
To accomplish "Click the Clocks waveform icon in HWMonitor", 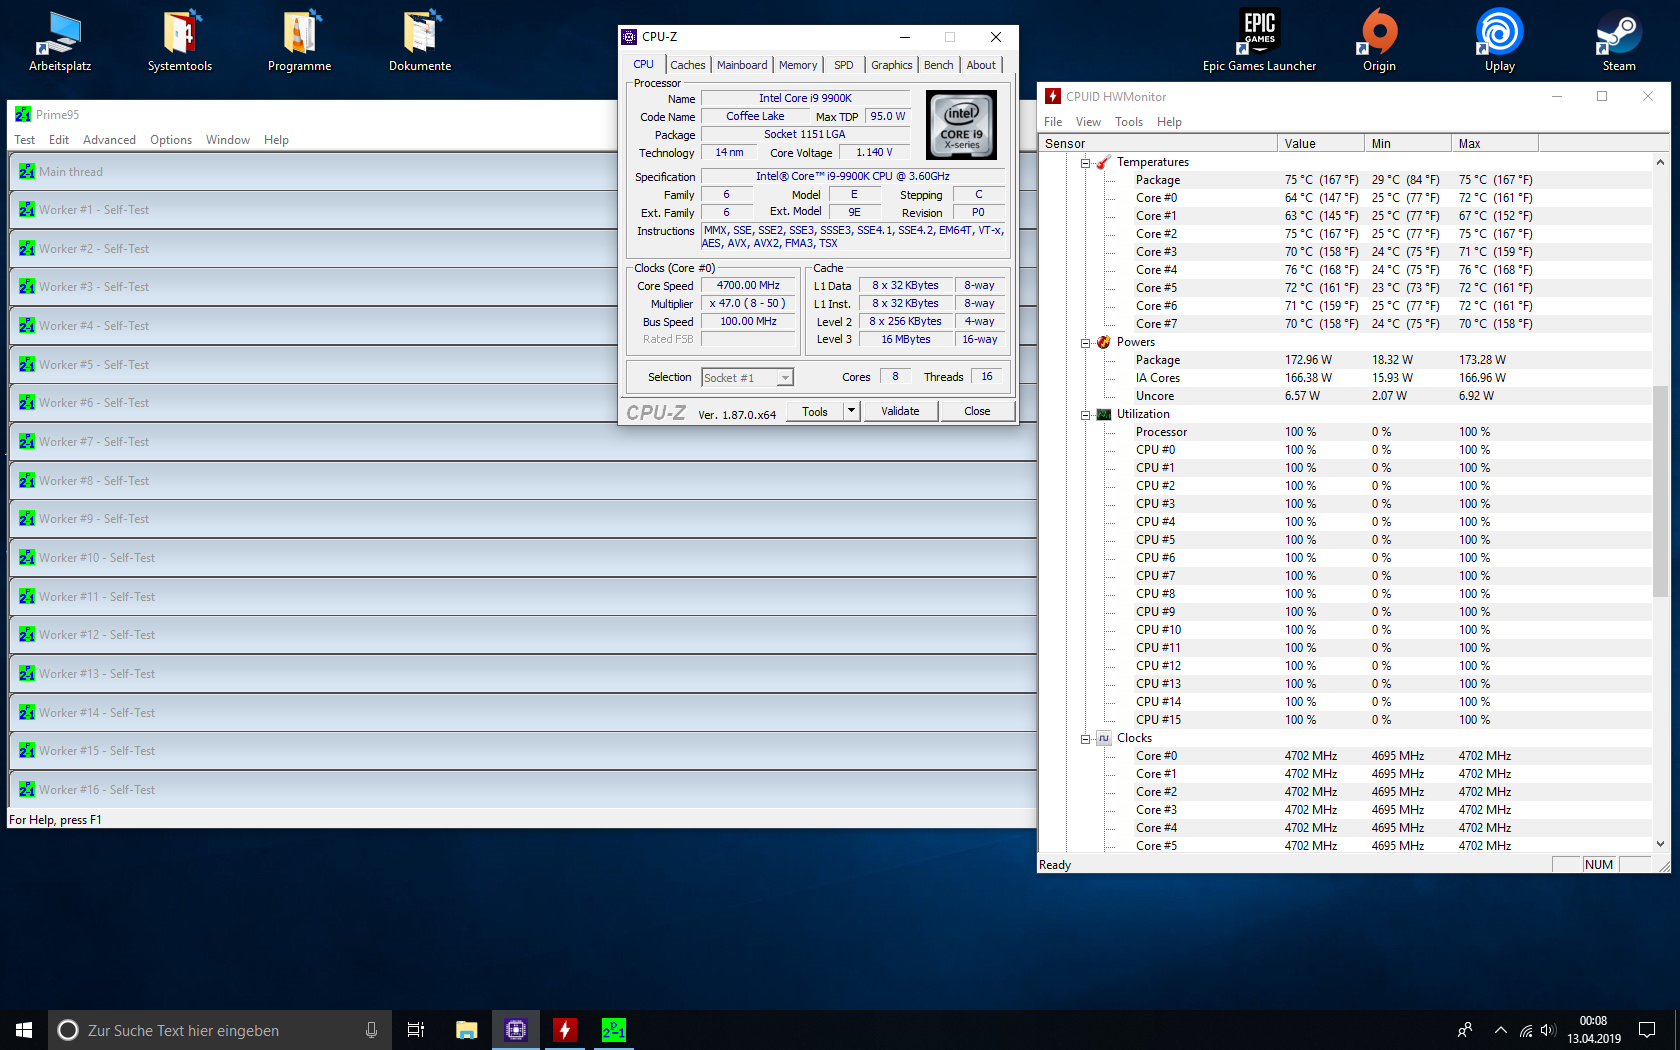I will pos(1104,738).
